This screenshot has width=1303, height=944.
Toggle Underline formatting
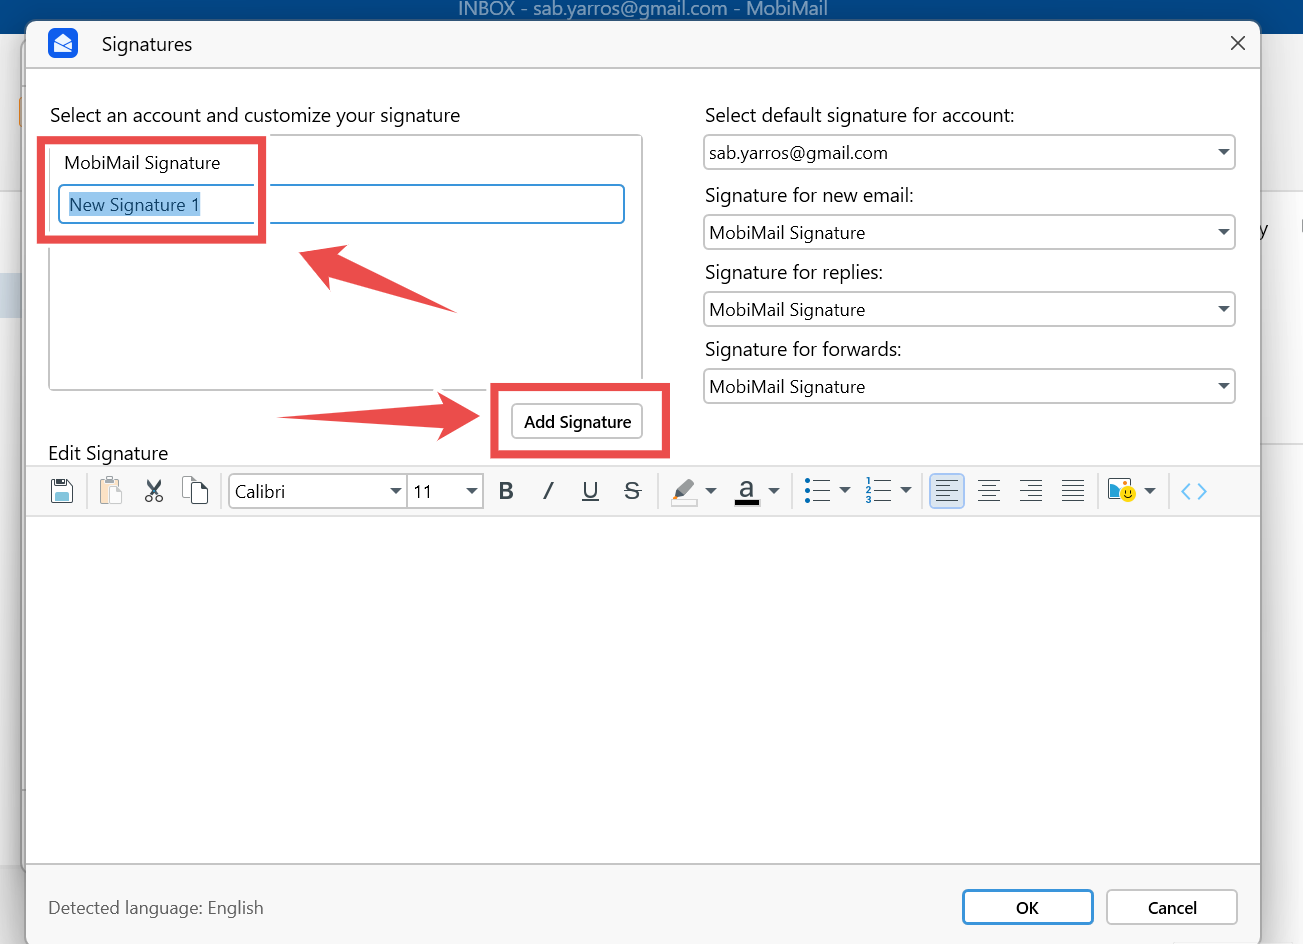[x=590, y=491]
